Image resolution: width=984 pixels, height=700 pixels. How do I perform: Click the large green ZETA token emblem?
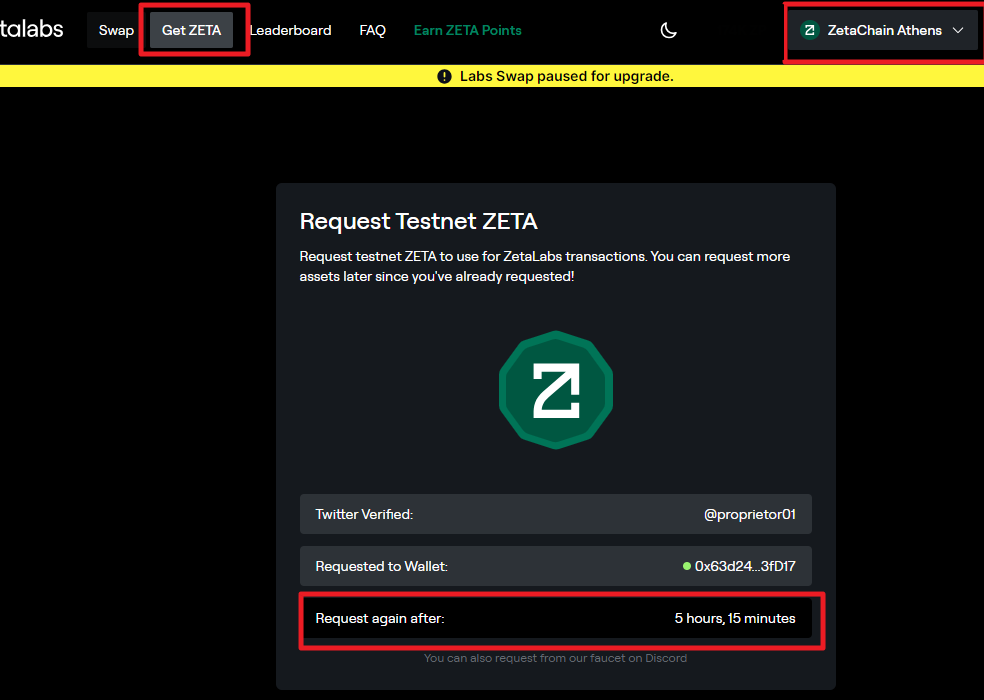[x=555, y=390]
